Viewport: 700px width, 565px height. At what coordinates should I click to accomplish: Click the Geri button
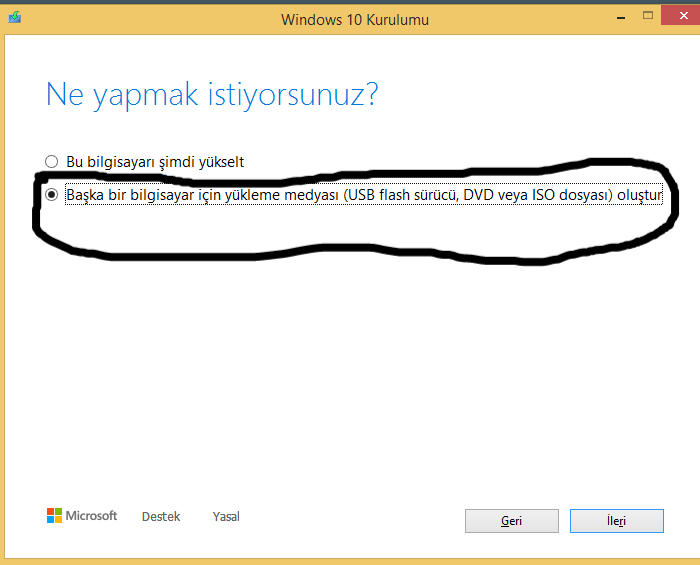click(512, 521)
